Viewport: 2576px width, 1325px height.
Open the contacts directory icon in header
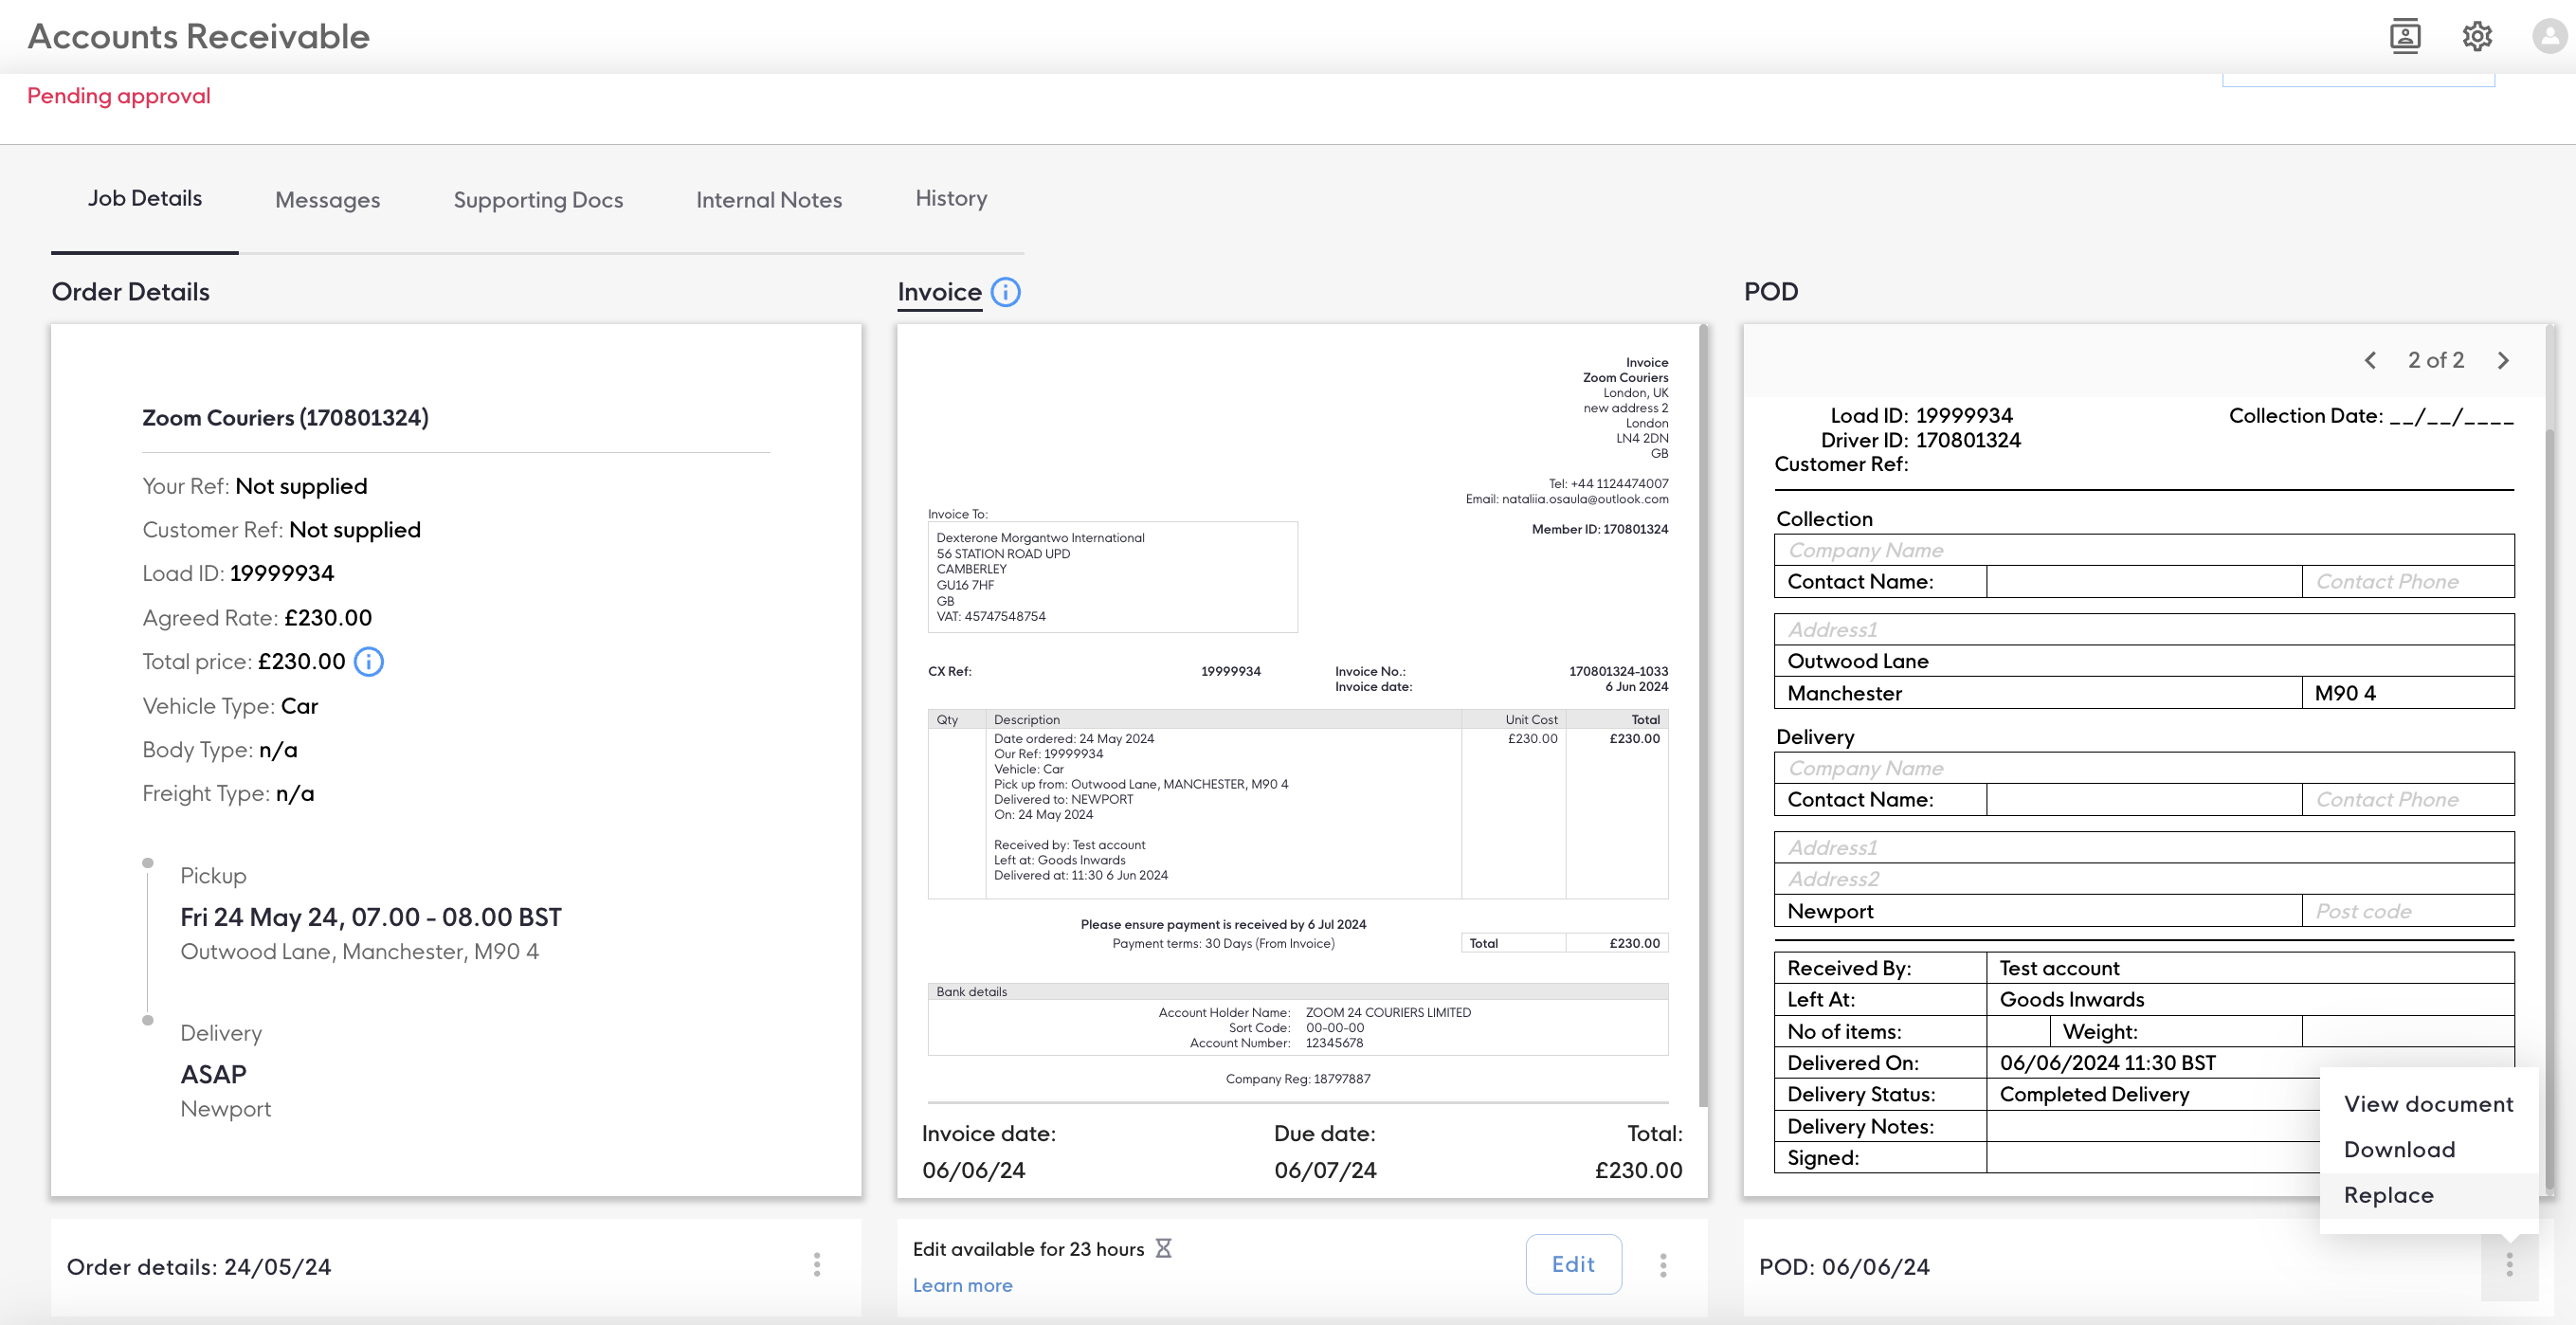tap(2404, 36)
